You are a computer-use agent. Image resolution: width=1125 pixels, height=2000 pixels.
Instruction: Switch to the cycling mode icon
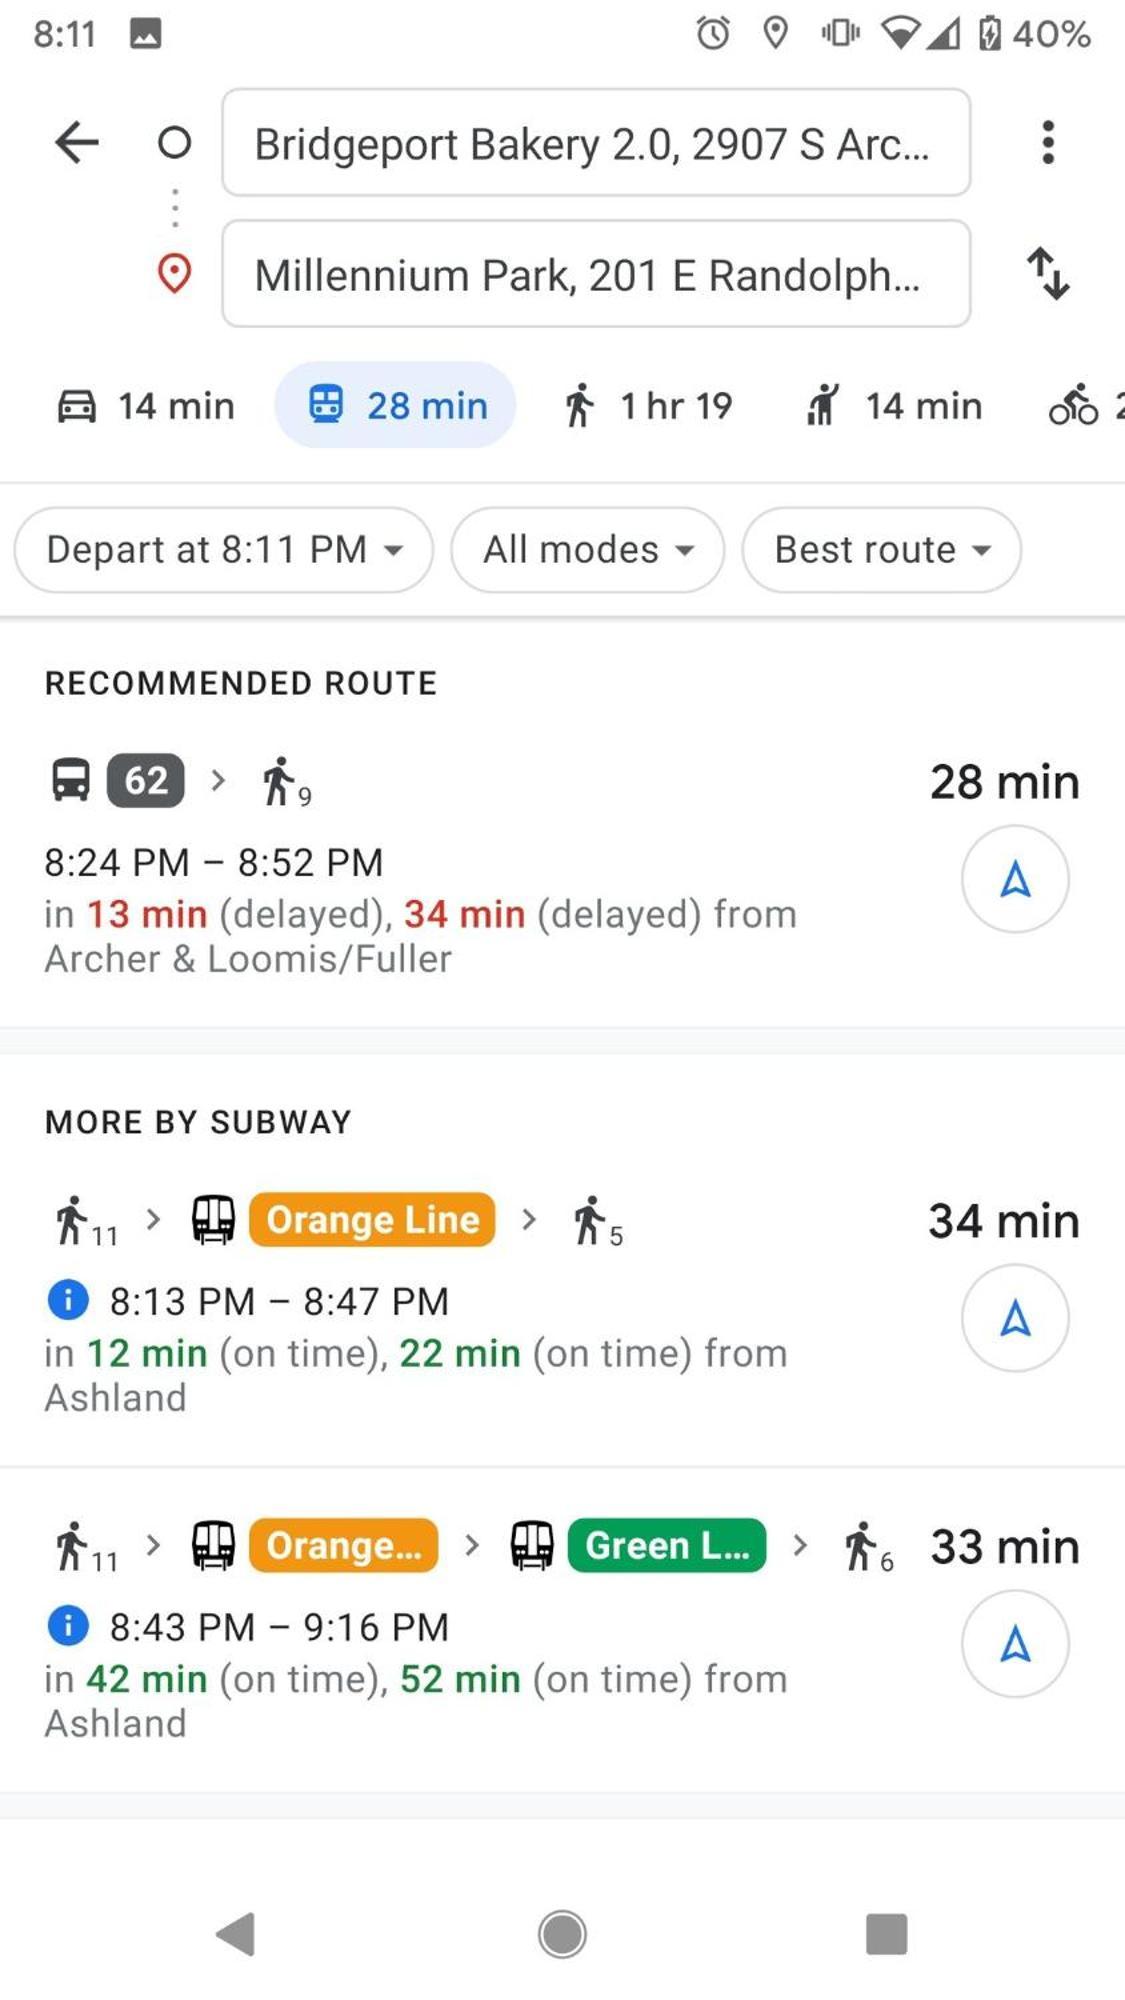point(1075,405)
